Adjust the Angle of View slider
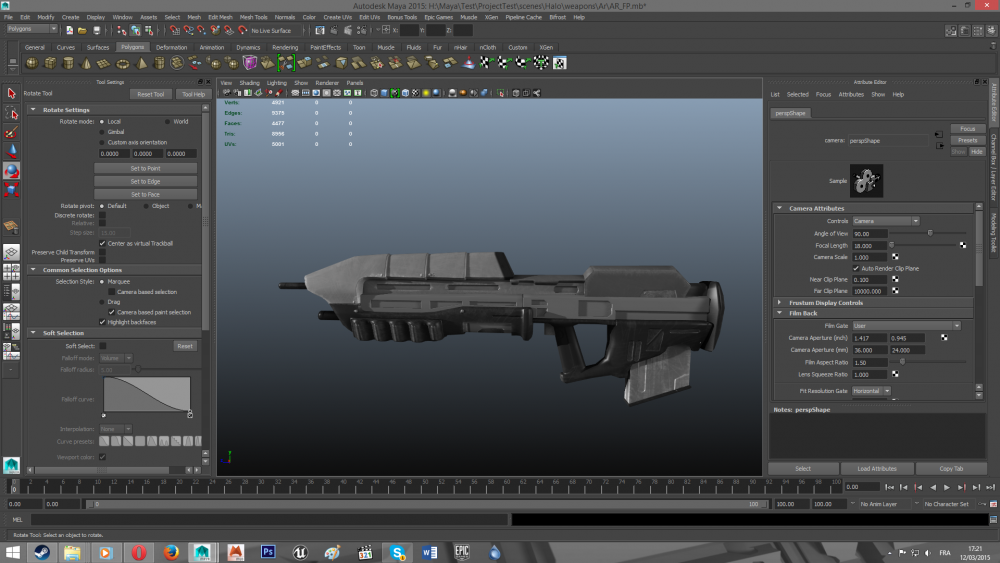 coord(930,233)
